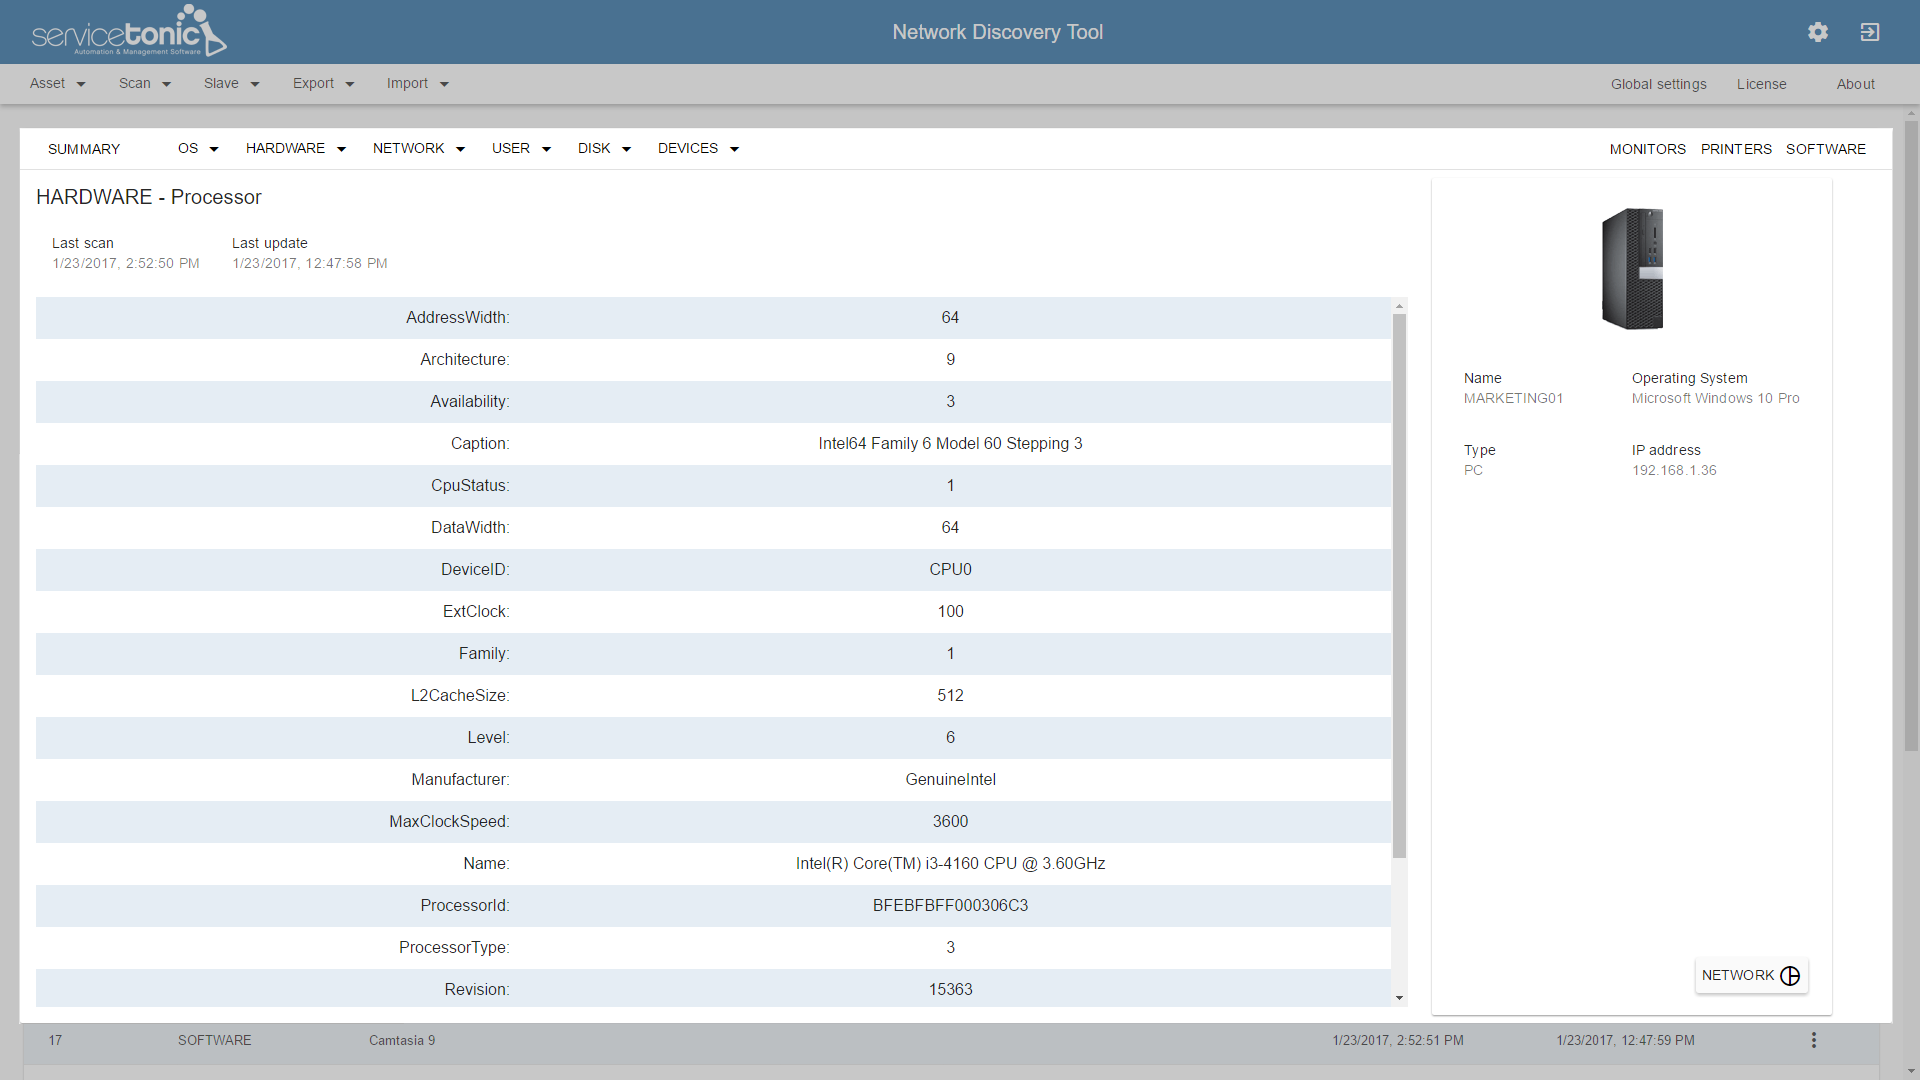The image size is (1920, 1080).
Task: Click the MaxClockSpeed value 3600
Action: click(x=950, y=821)
